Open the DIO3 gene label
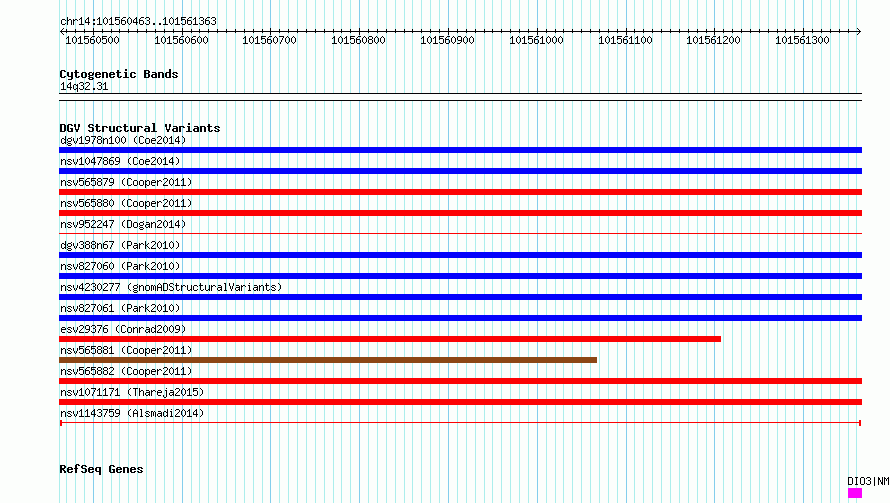This screenshot has height=503, width=890. pos(868,481)
